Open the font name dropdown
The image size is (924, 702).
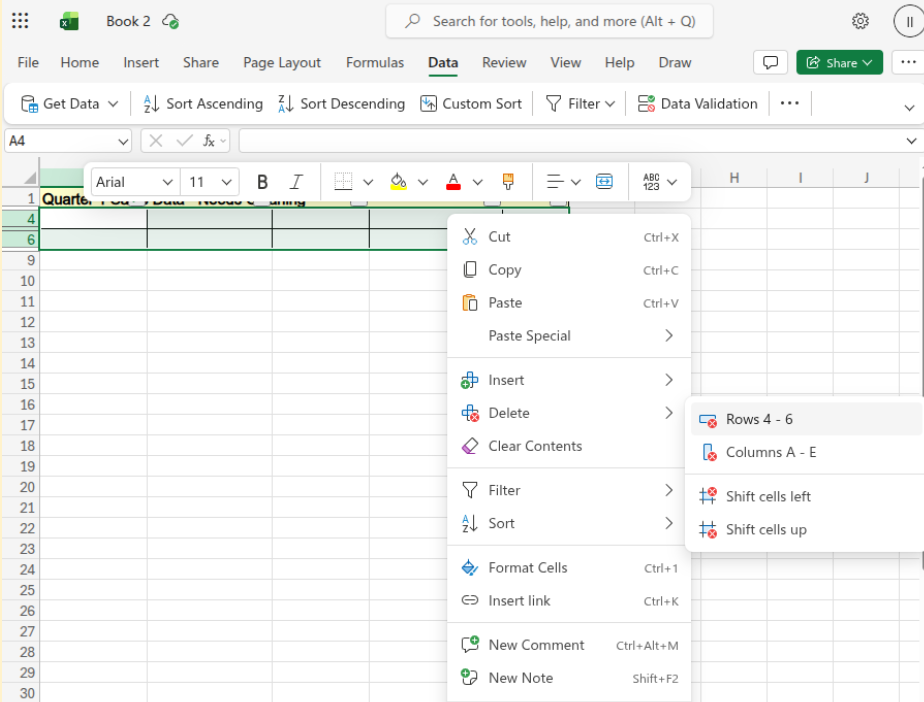point(134,181)
